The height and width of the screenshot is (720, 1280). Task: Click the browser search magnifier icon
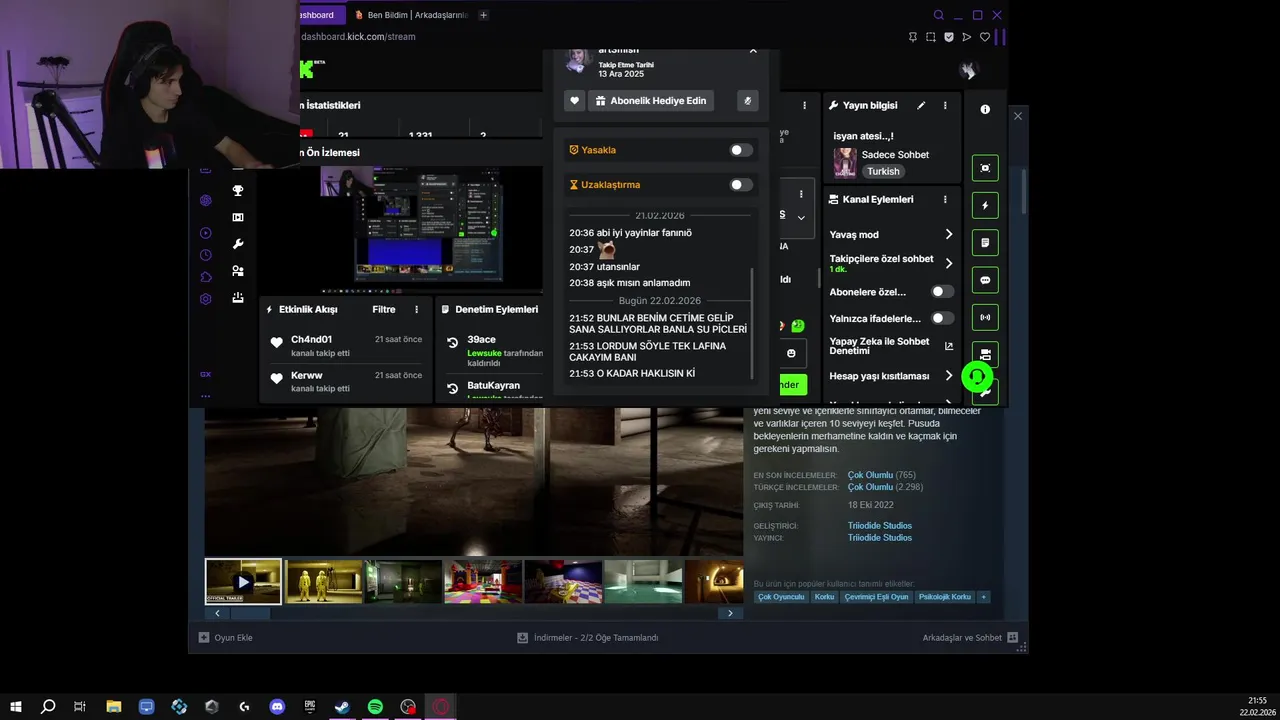click(938, 15)
